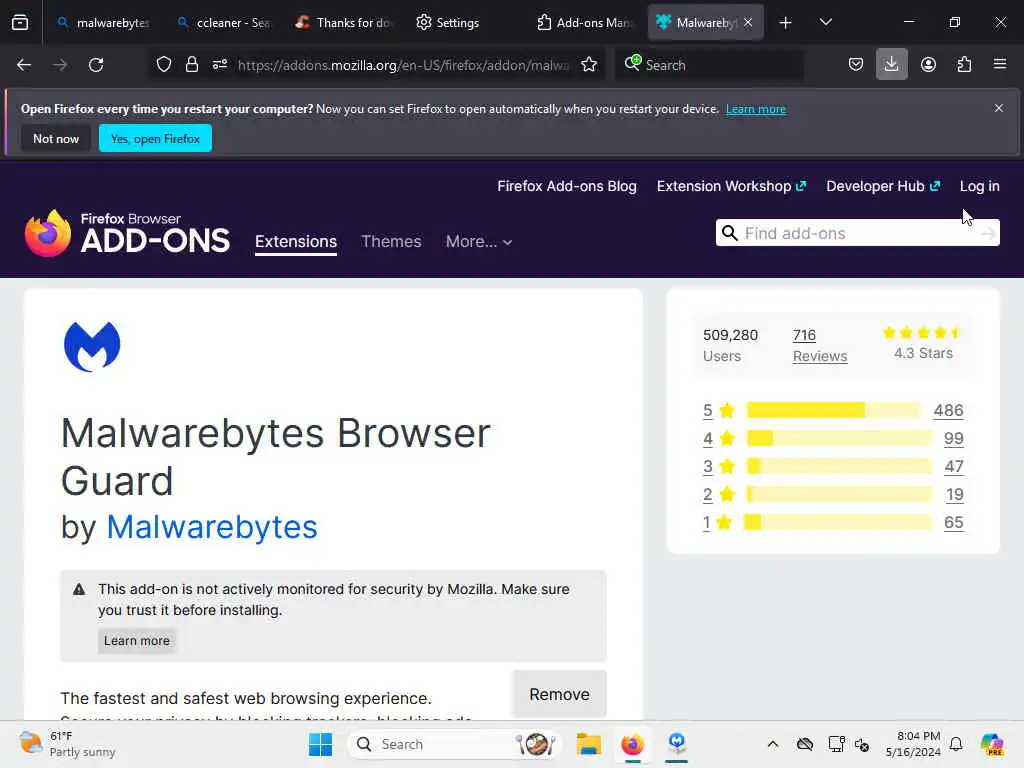
Task: Open the Firefox application menu
Action: click(1000, 65)
